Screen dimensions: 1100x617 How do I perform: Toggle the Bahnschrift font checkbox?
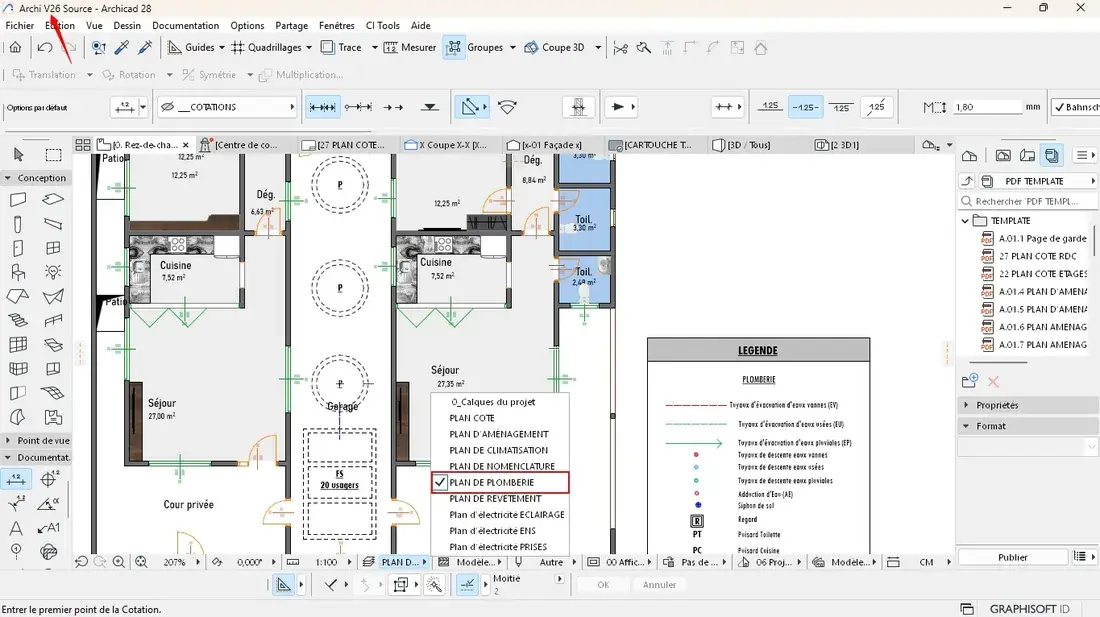1059,107
